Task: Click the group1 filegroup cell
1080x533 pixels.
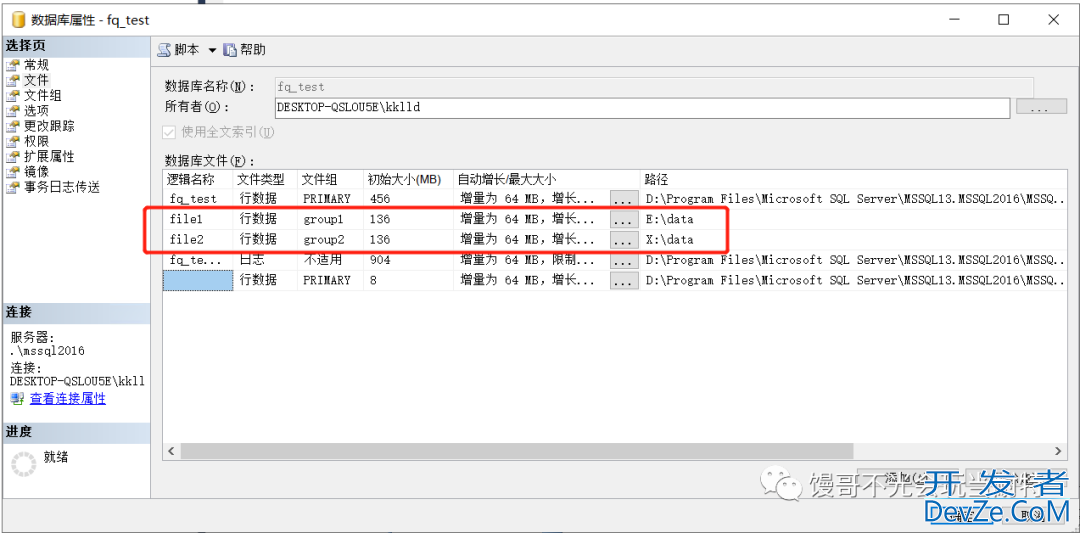Action: tap(330, 220)
